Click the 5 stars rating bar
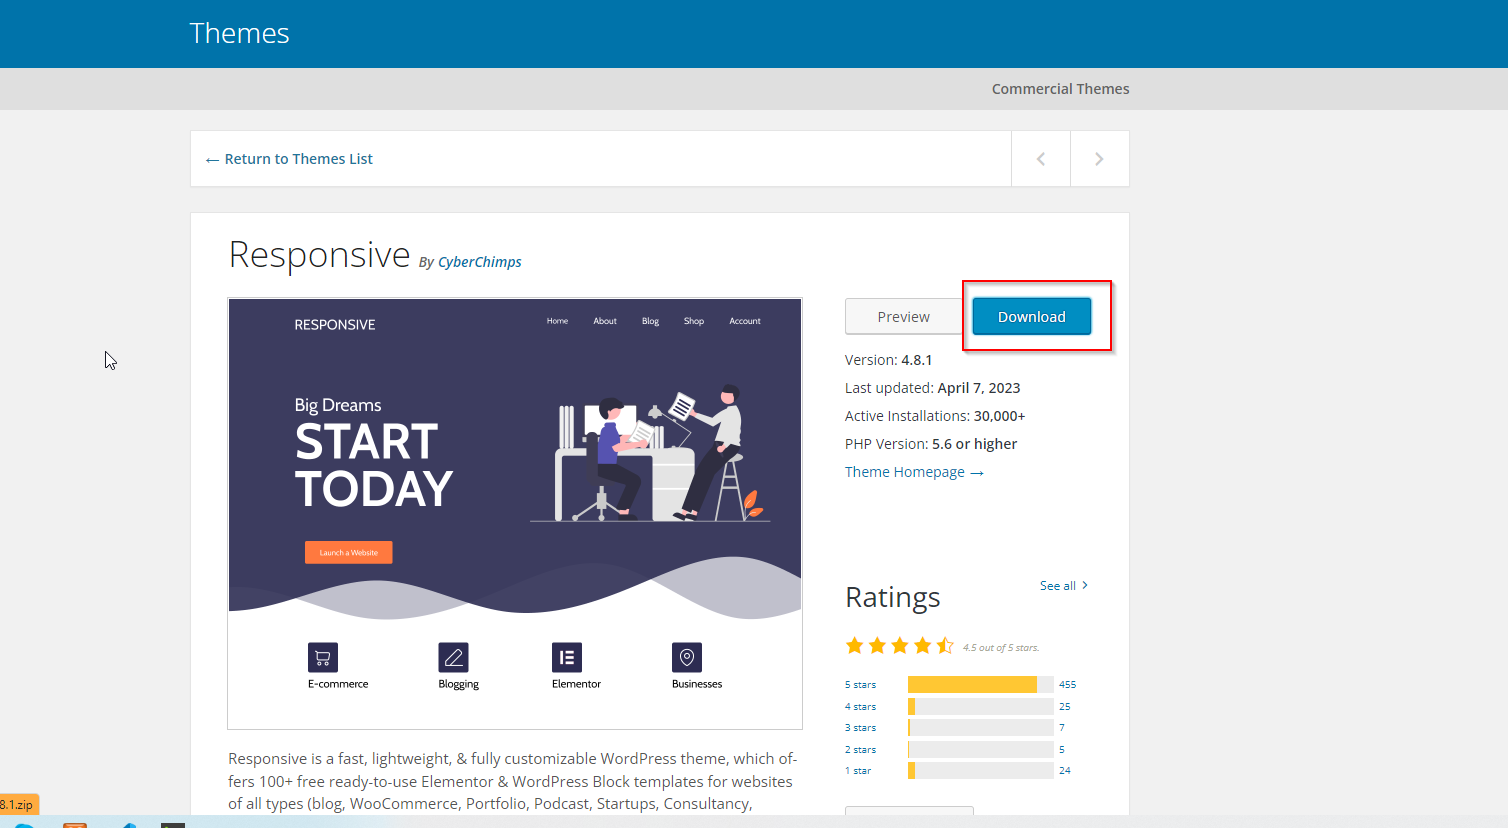The height and width of the screenshot is (828, 1508). [x=981, y=685]
